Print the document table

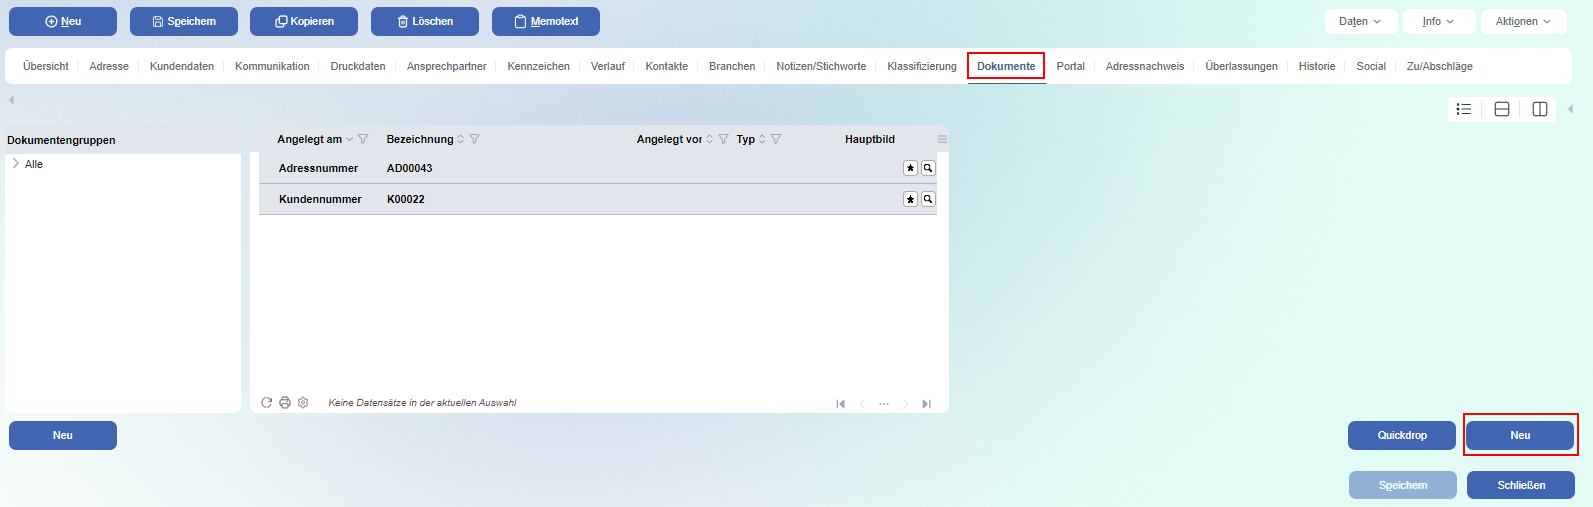coord(285,403)
